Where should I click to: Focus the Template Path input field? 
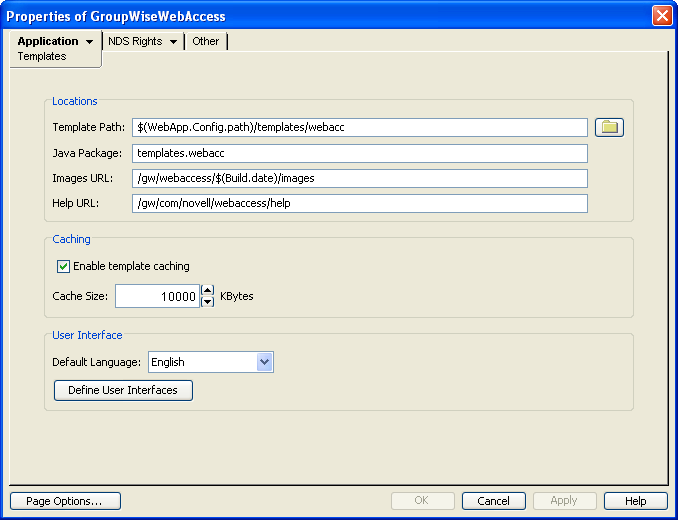(x=360, y=128)
